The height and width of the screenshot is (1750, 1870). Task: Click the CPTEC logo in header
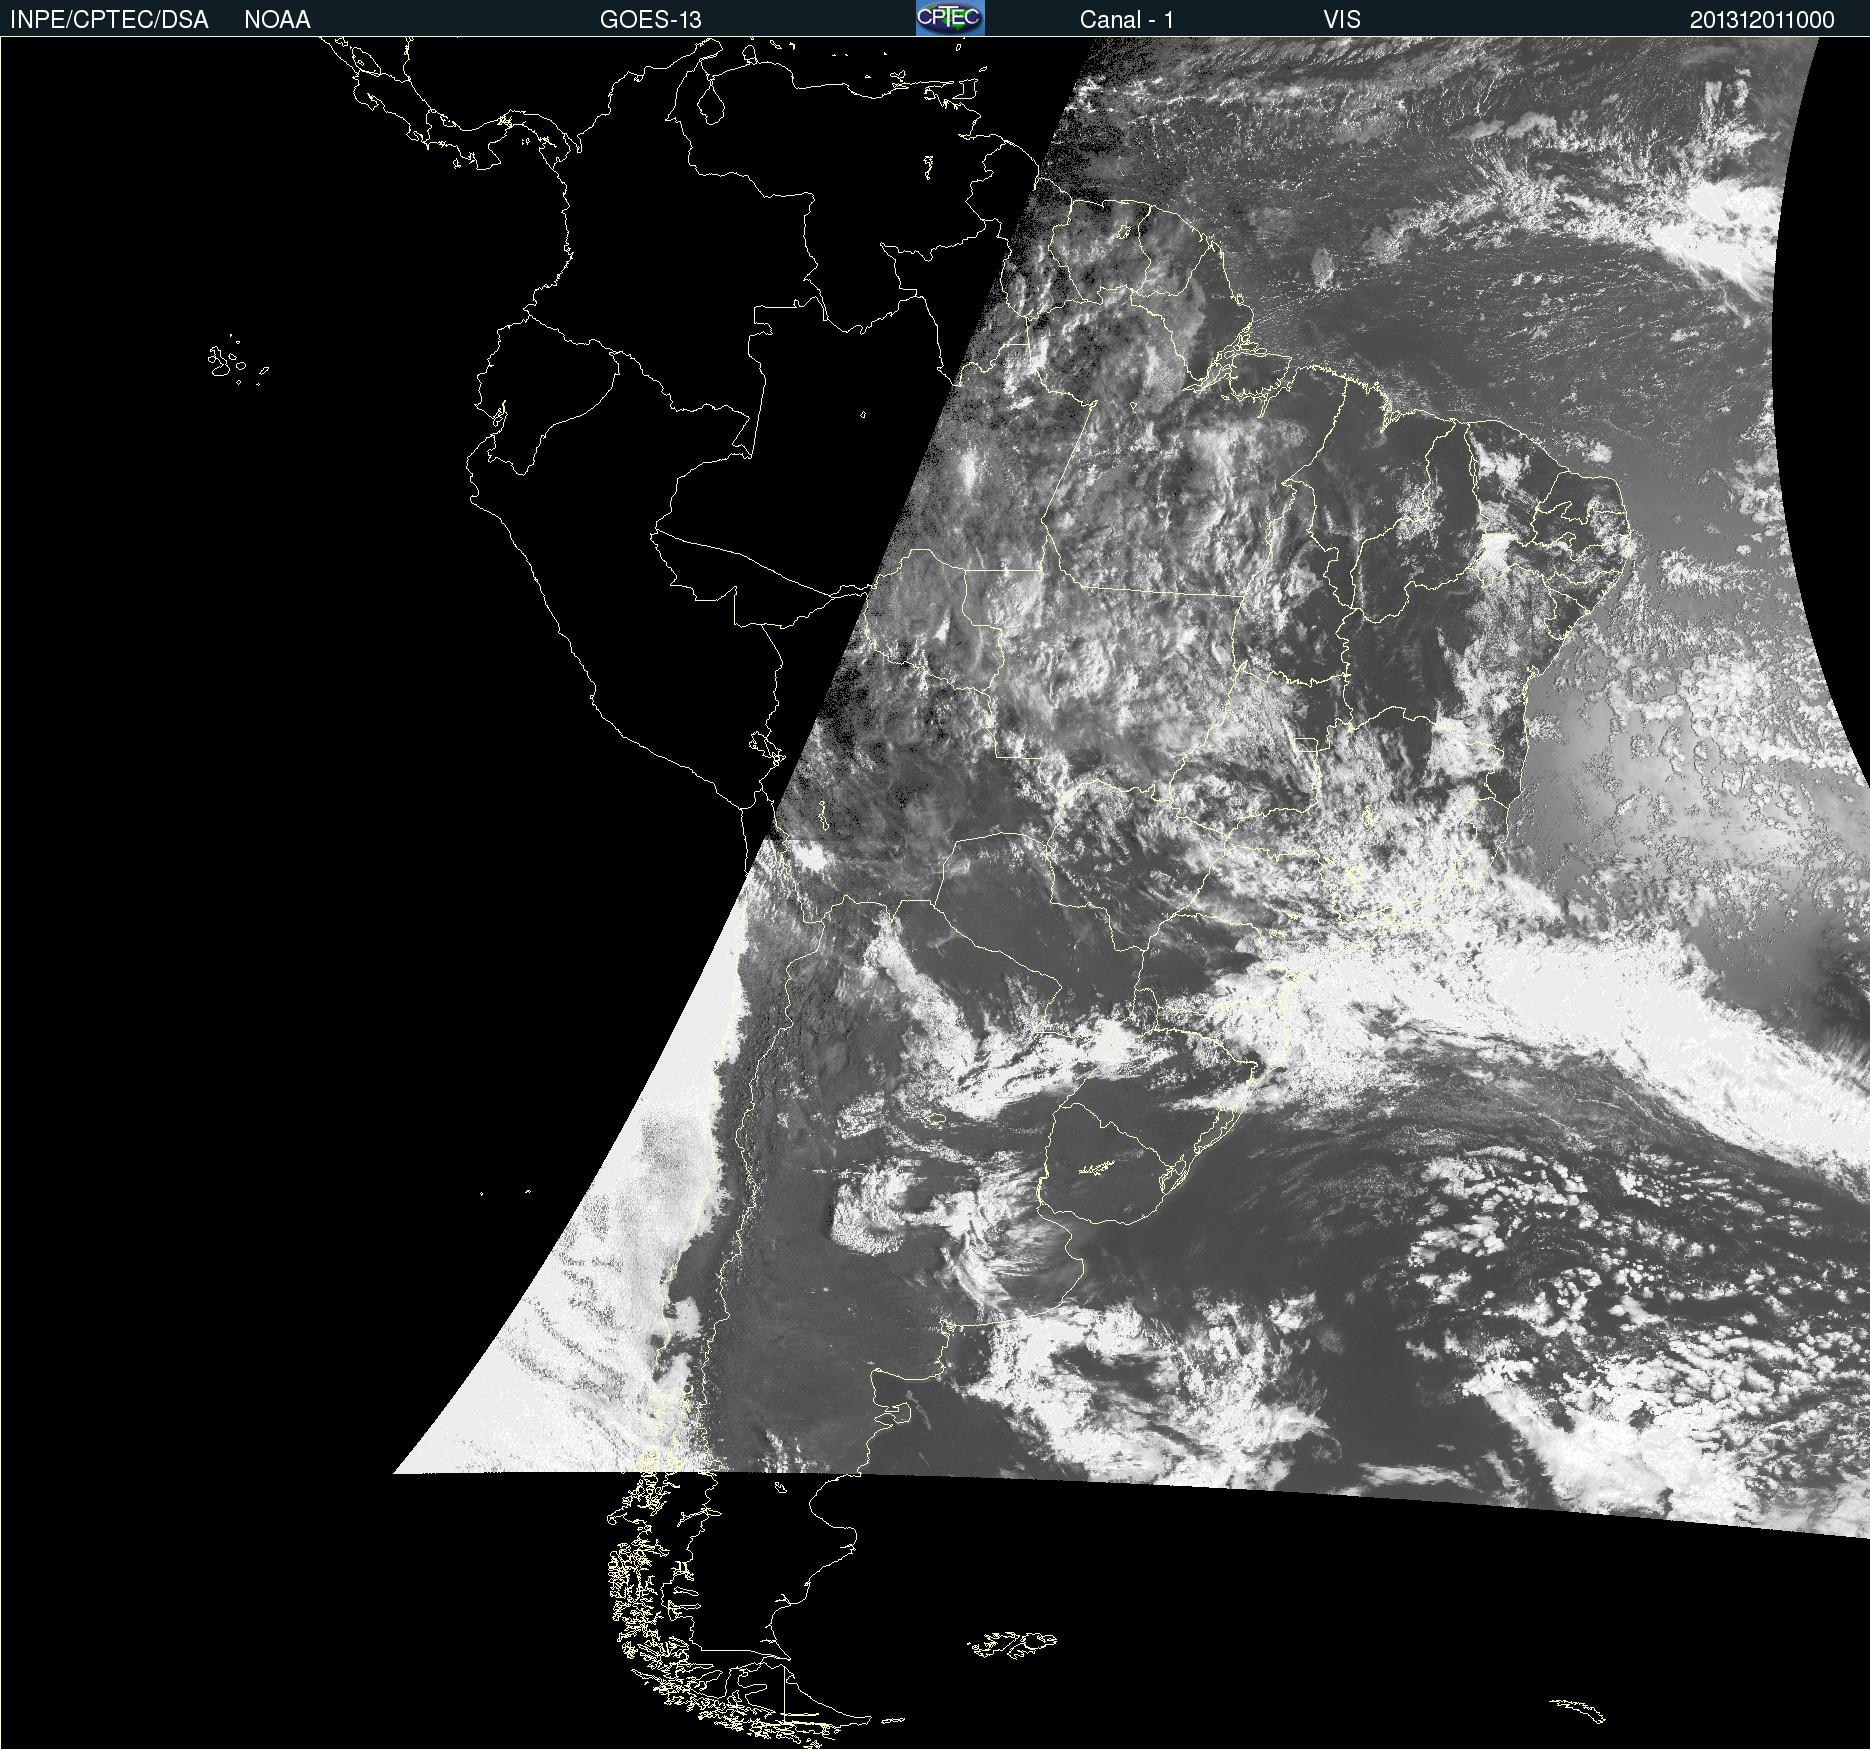950,18
